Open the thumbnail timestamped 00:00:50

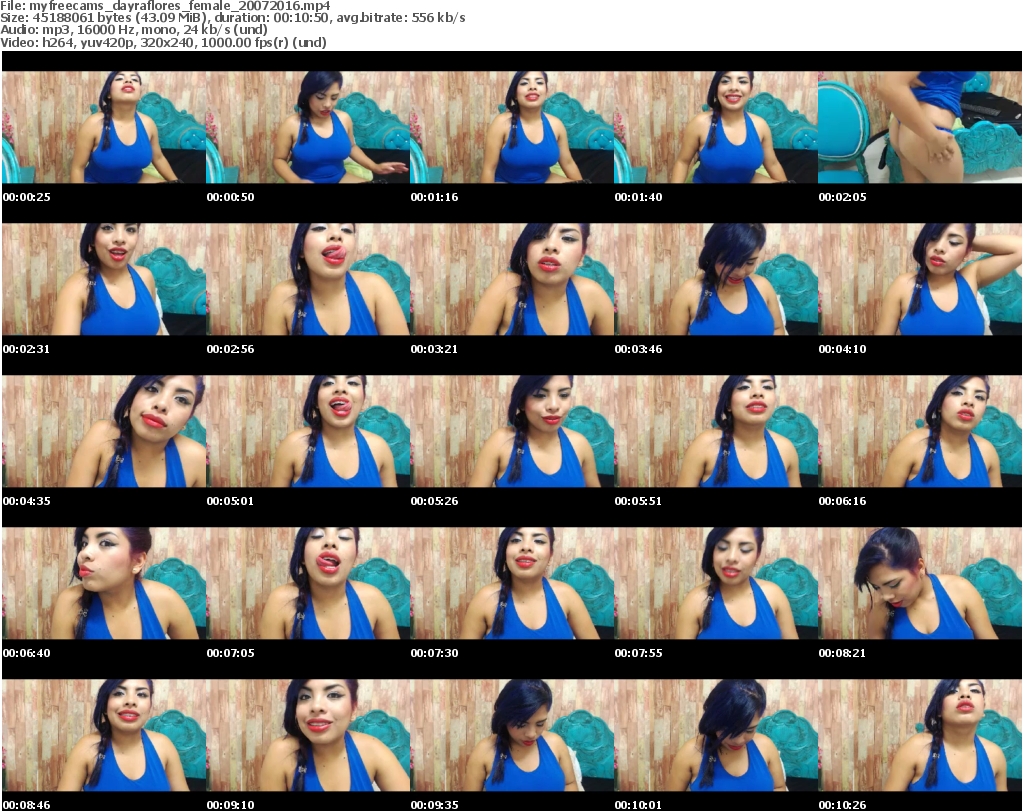[x=308, y=127]
